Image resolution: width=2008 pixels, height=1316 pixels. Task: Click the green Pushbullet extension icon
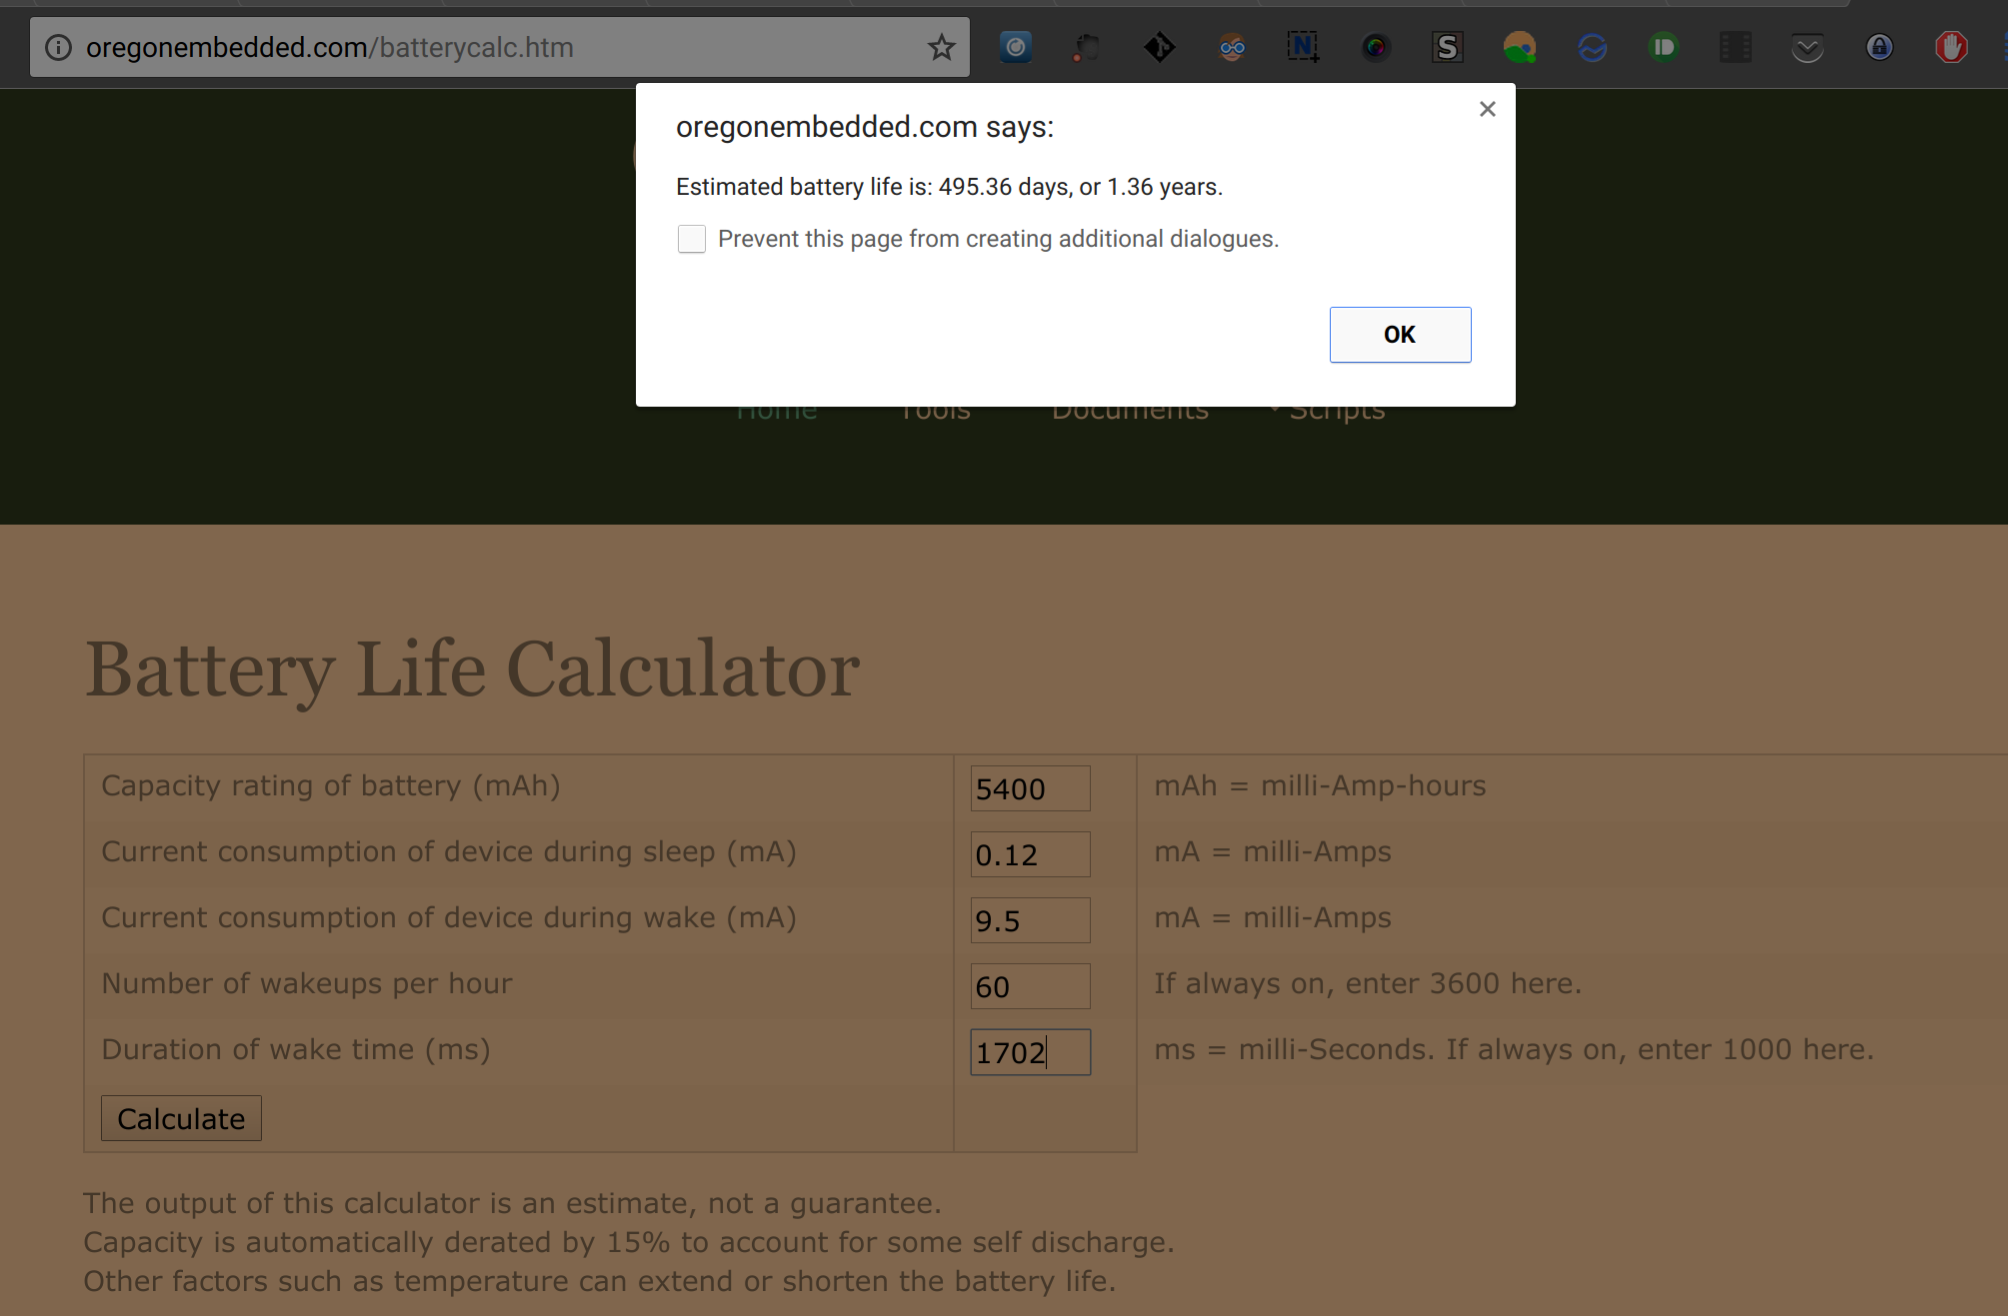1663,47
